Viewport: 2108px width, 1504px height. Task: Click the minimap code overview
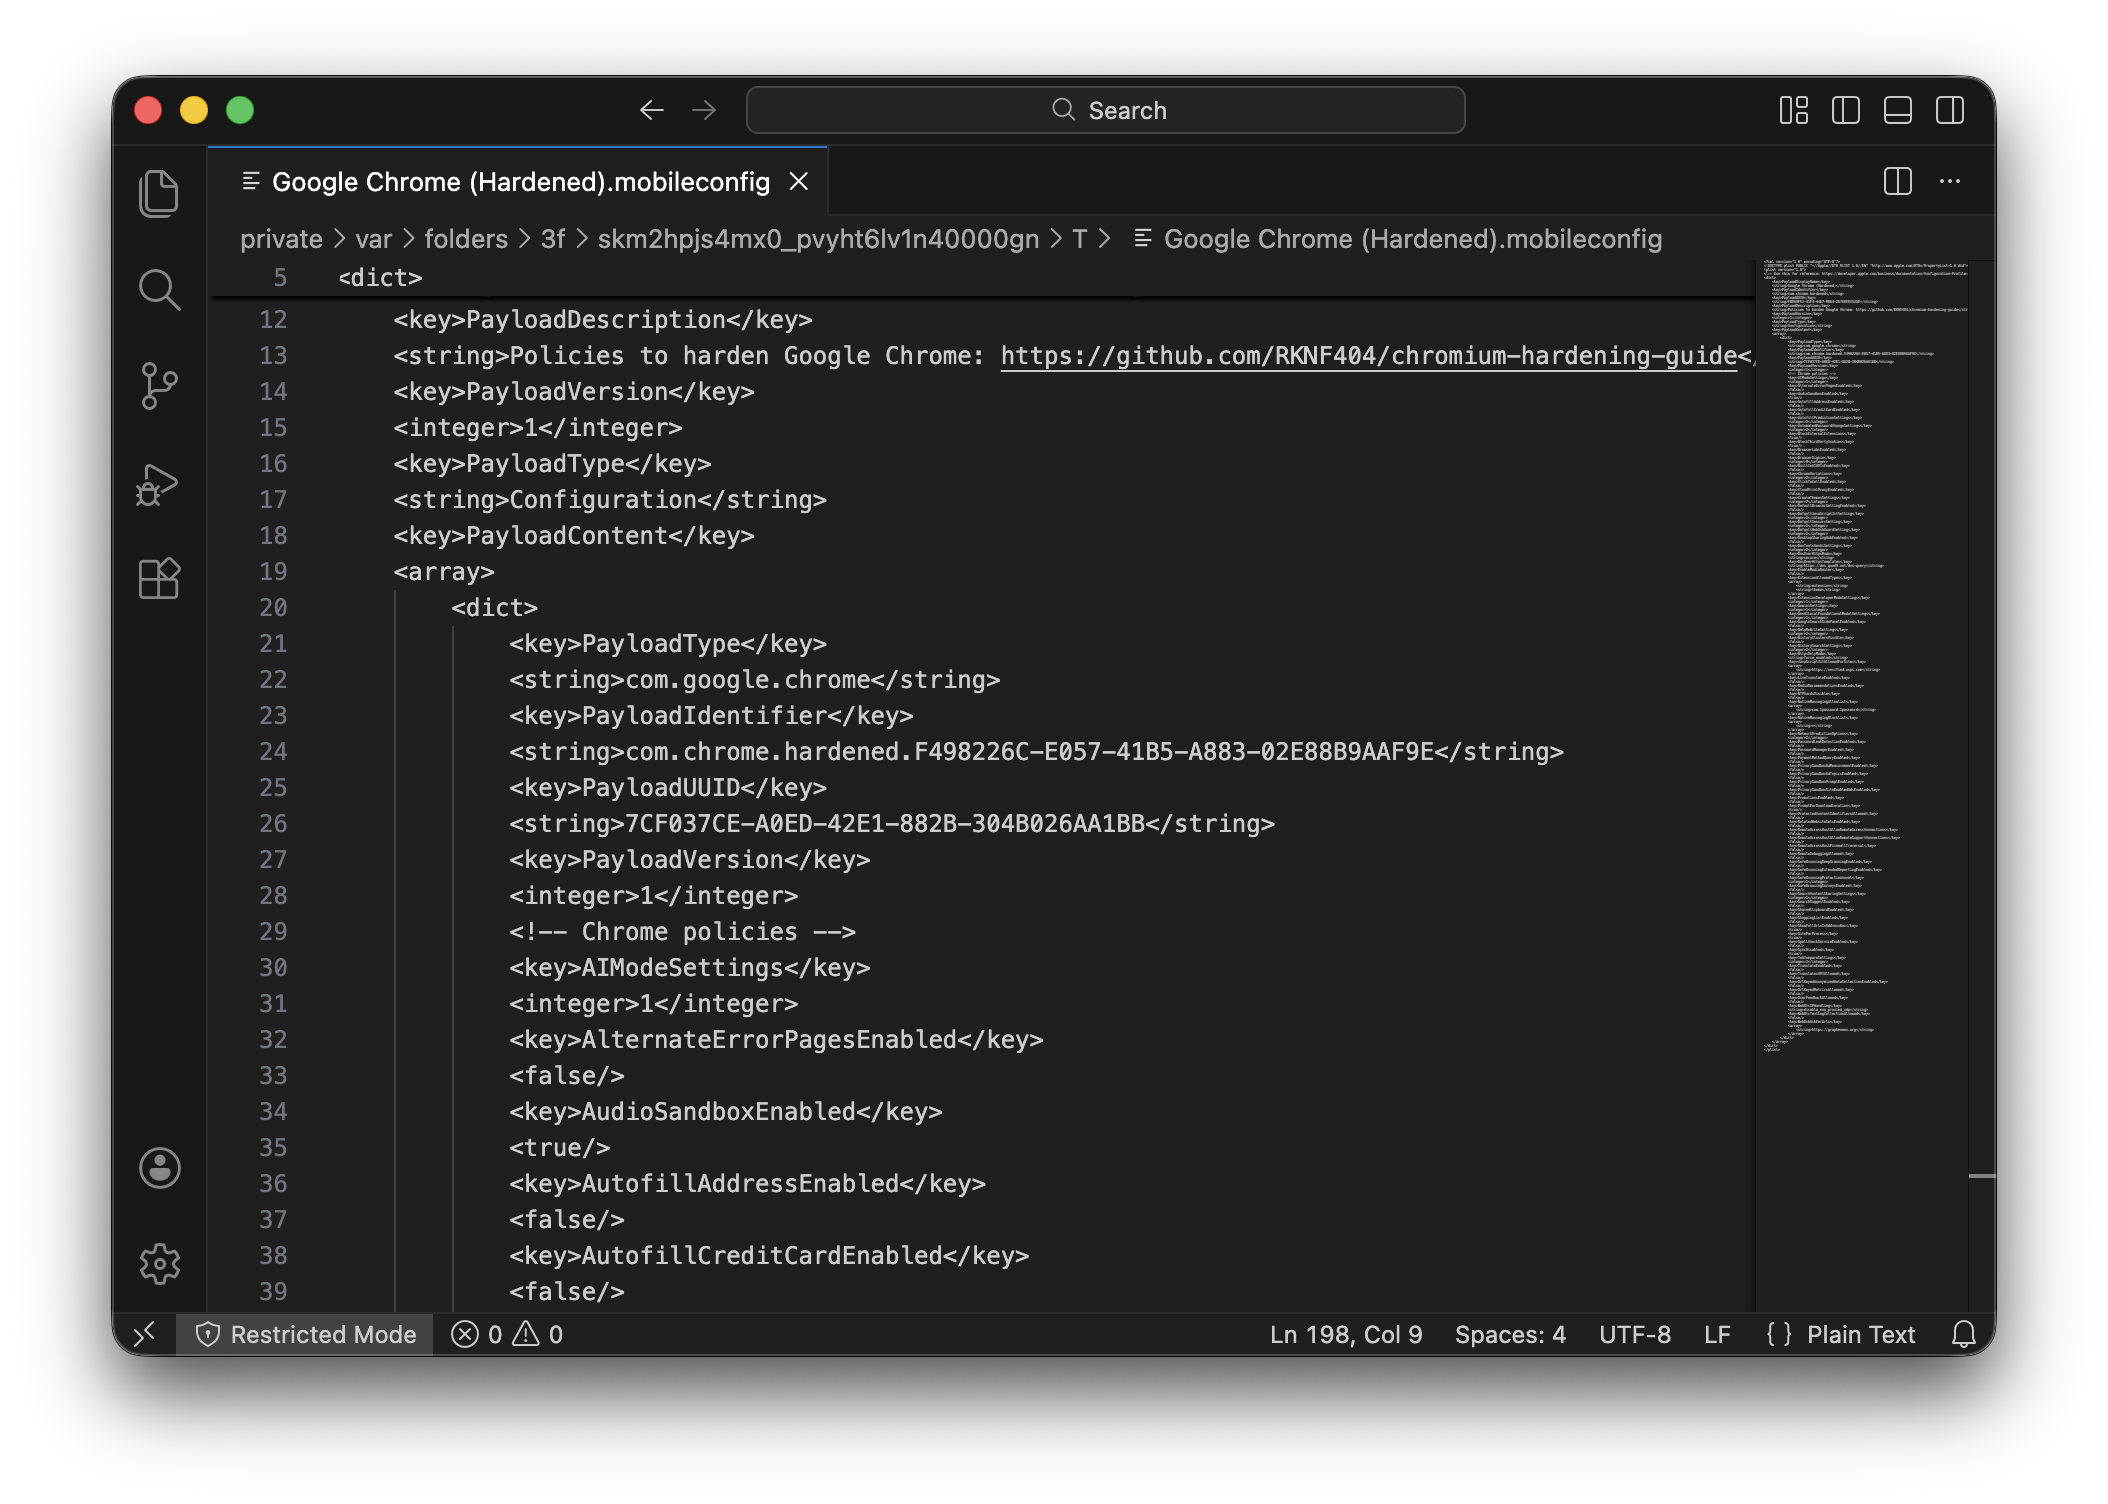click(x=1860, y=655)
